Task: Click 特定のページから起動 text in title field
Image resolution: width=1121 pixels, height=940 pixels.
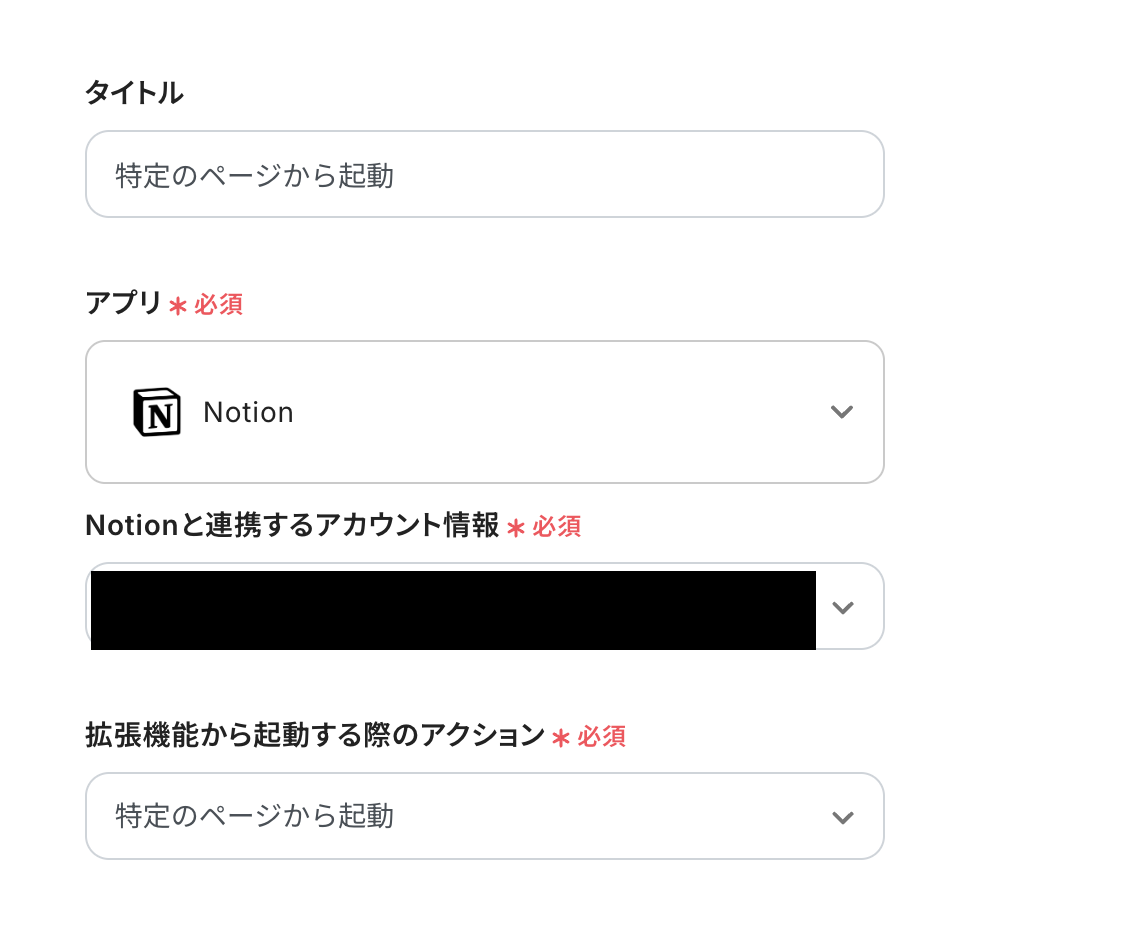Action: [x=254, y=176]
